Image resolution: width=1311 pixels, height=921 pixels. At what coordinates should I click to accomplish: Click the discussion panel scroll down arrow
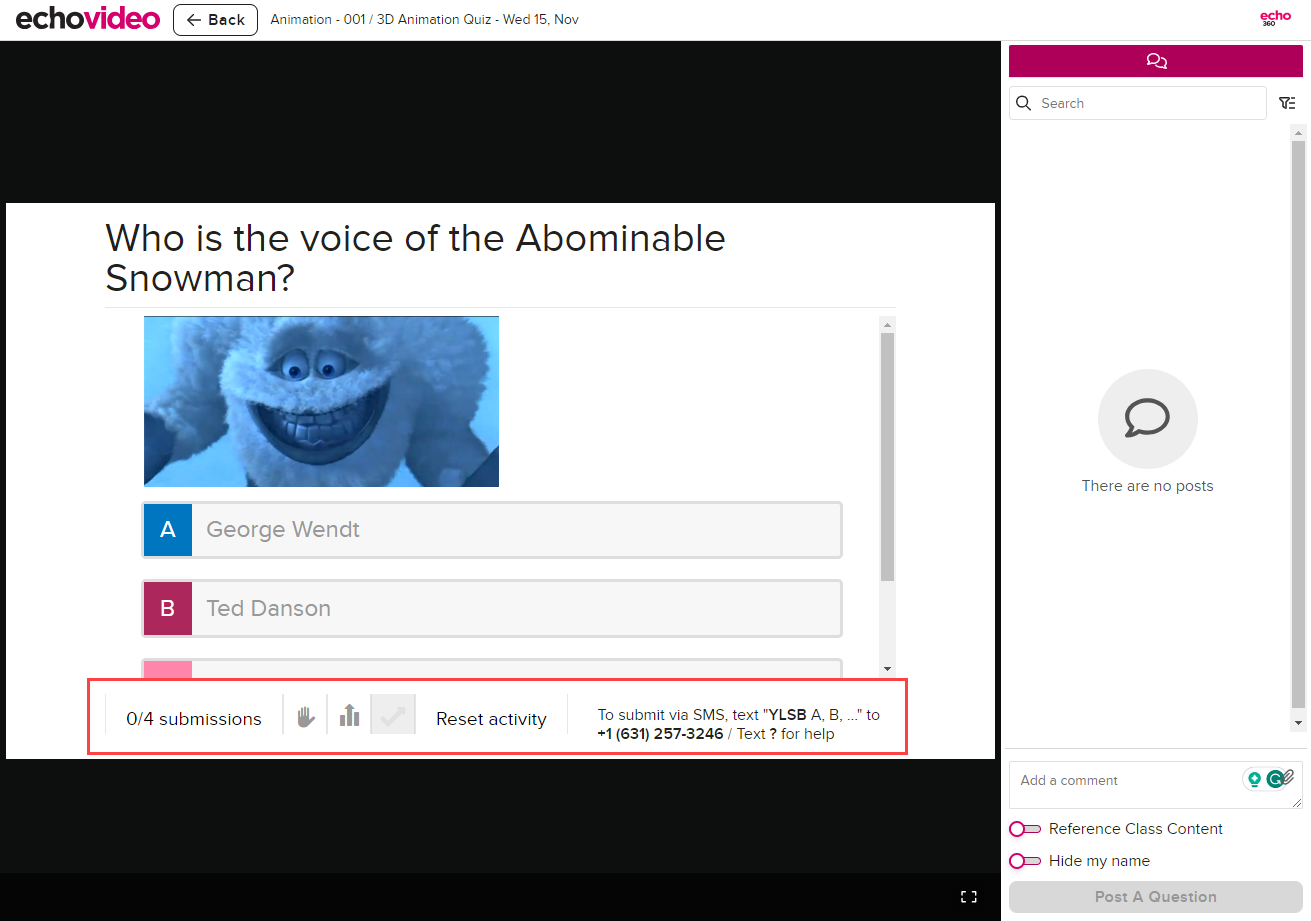click(x=1298, y=723)
